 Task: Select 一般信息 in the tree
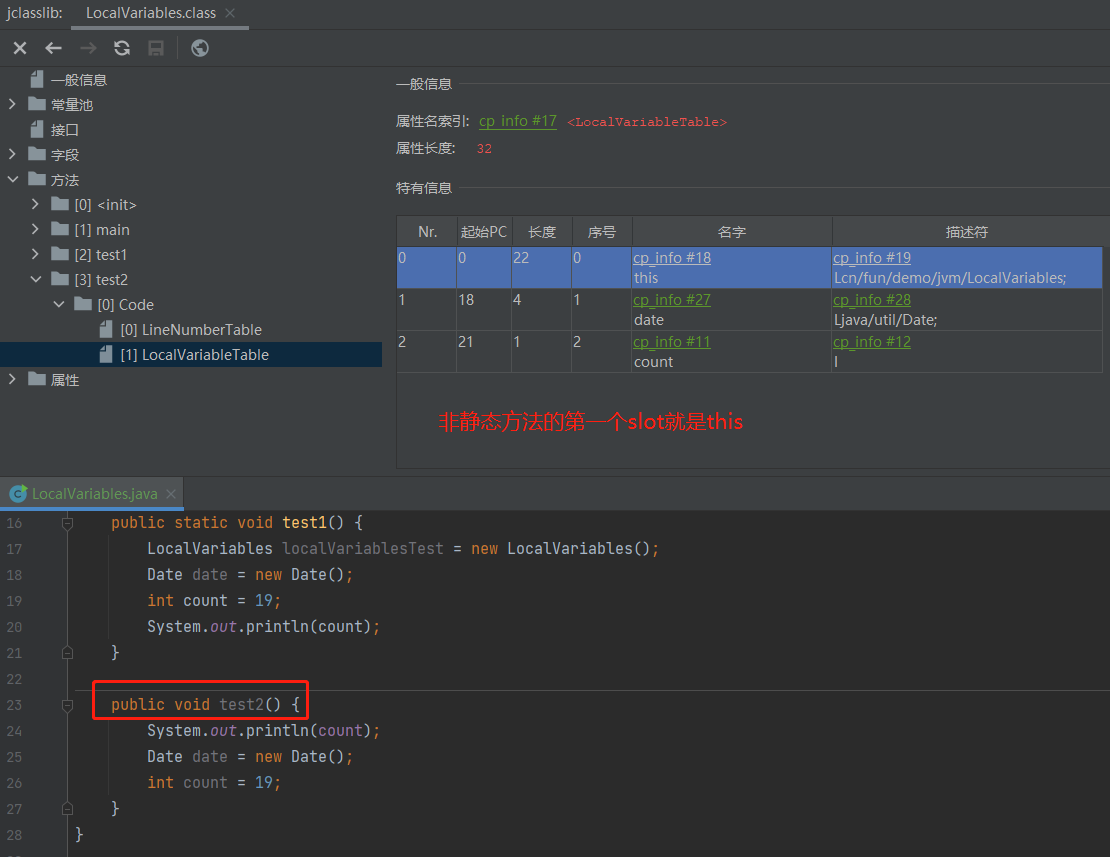pos(79,80)
